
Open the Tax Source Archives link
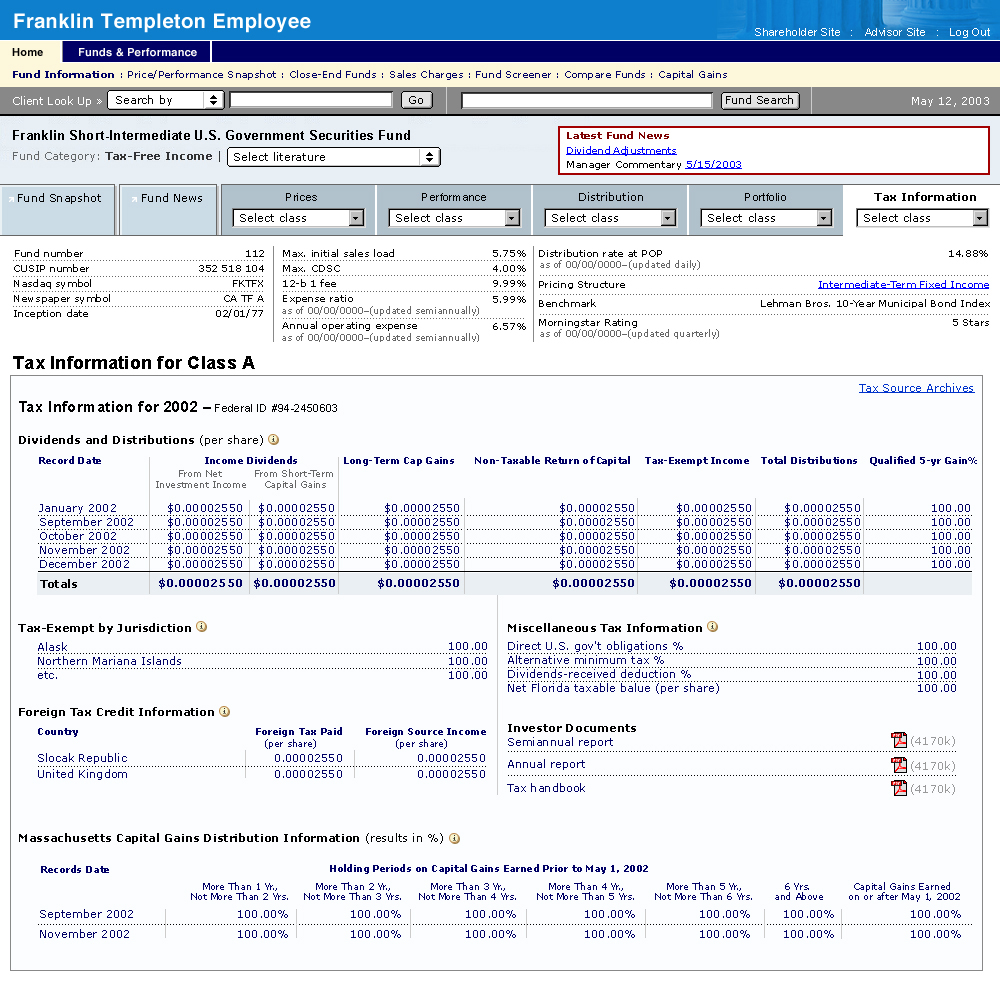[916, 388]
